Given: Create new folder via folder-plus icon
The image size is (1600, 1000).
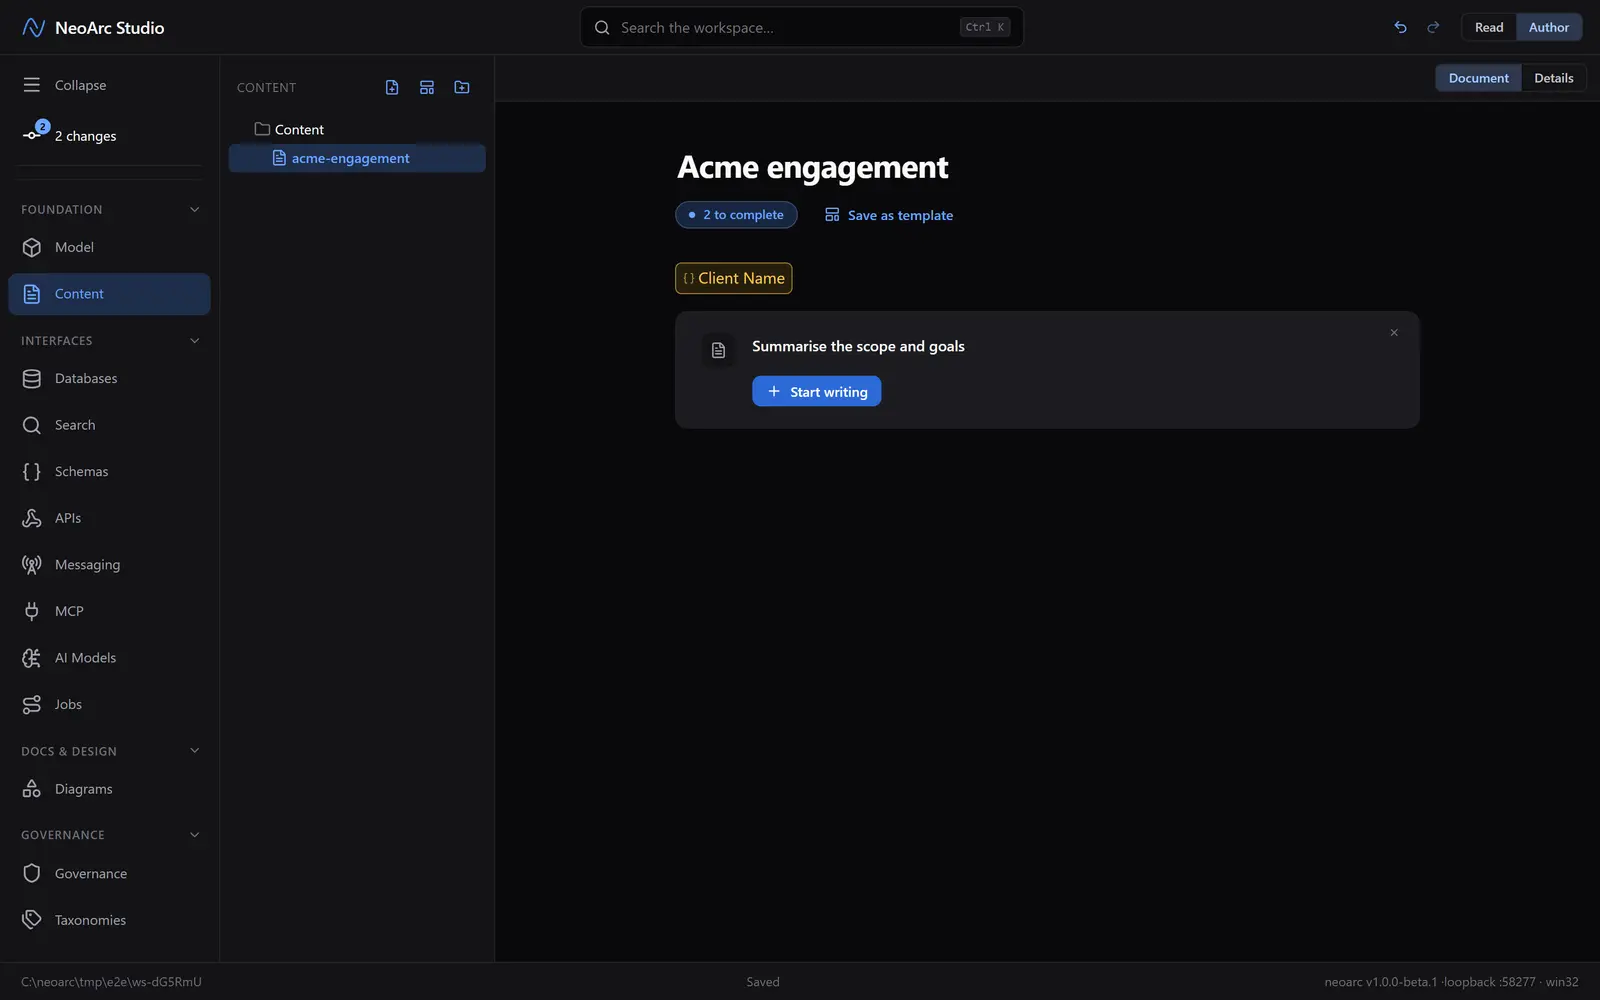Looking at the screenshot, I should coord(462,88).
